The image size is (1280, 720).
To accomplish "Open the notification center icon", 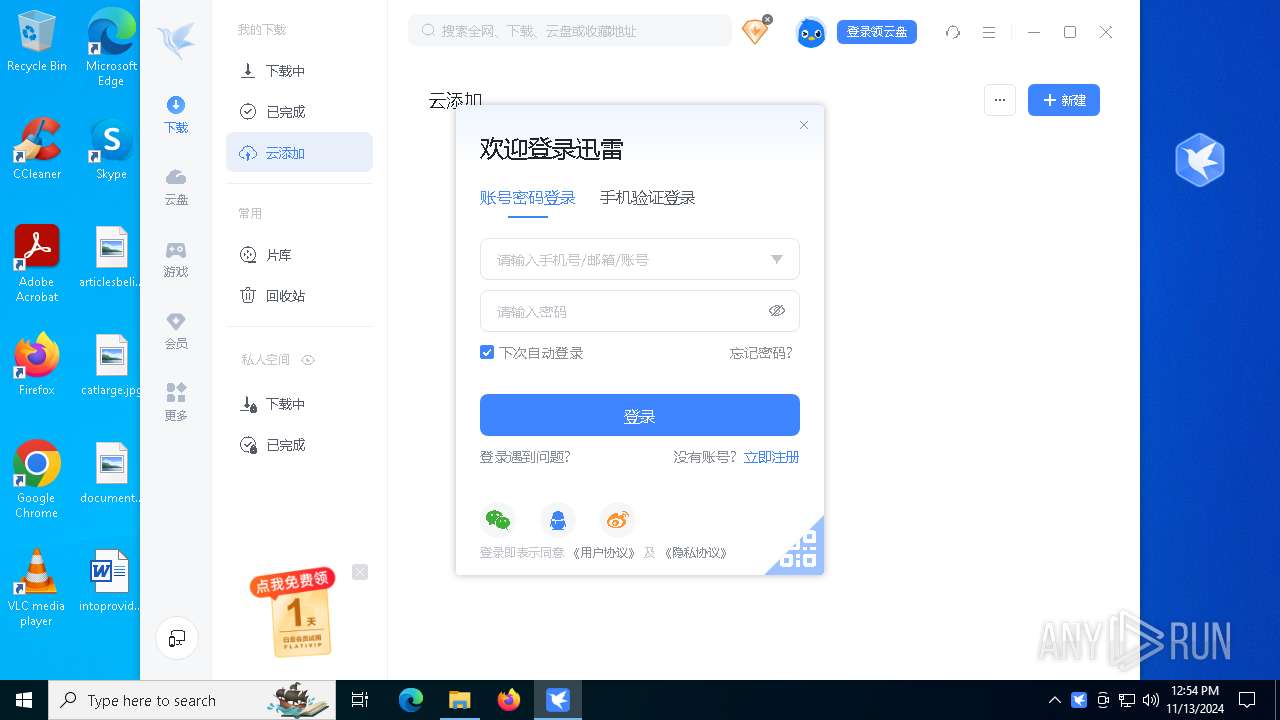I will [x=1247, y=700].
